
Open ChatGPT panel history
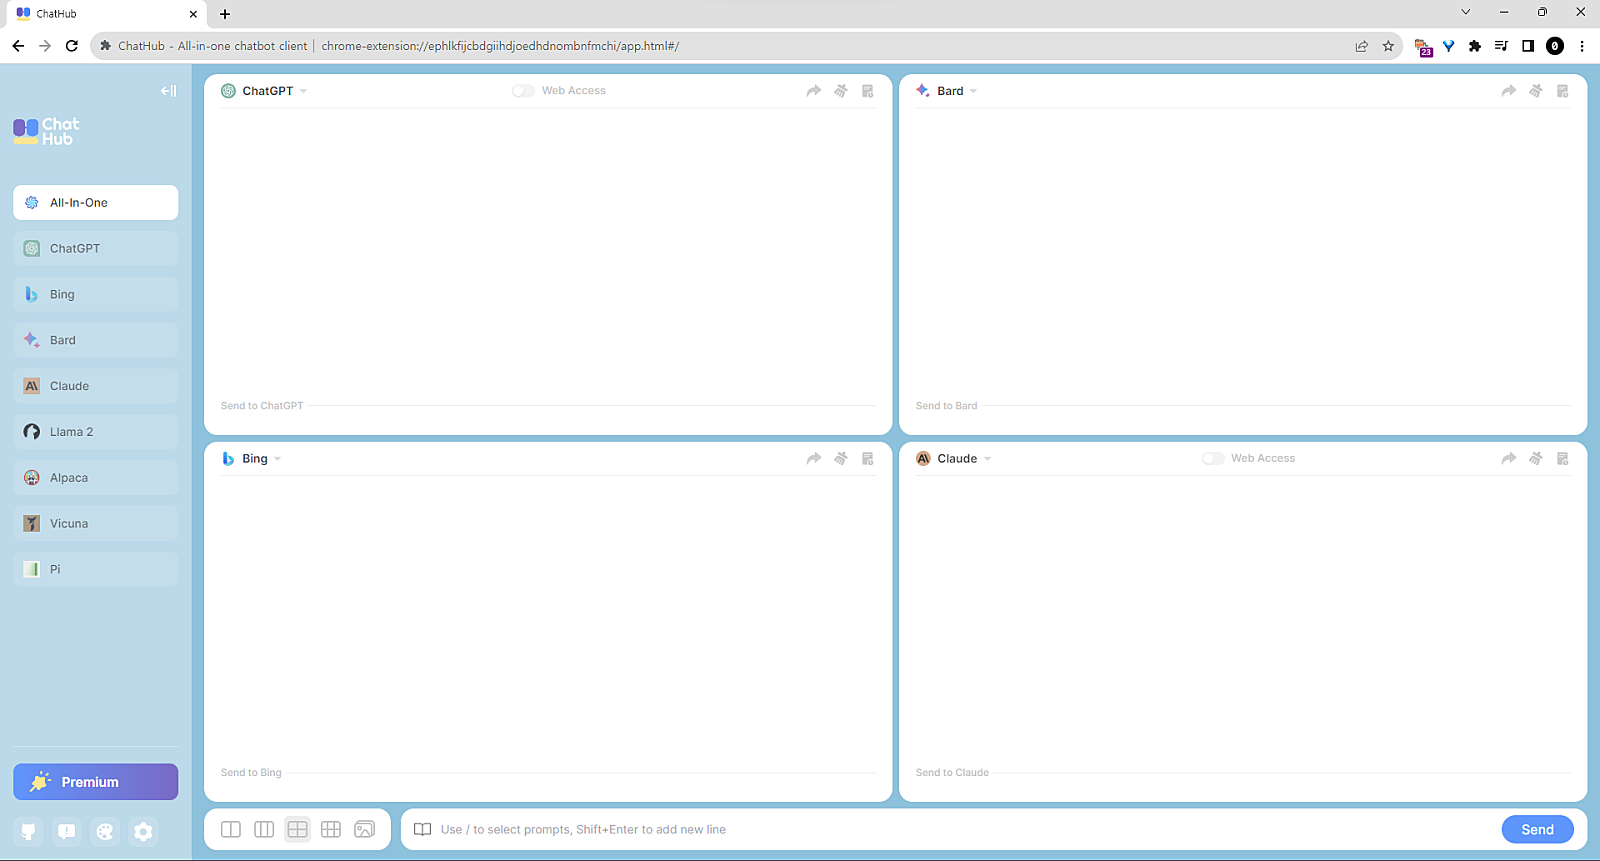(868, 91)
